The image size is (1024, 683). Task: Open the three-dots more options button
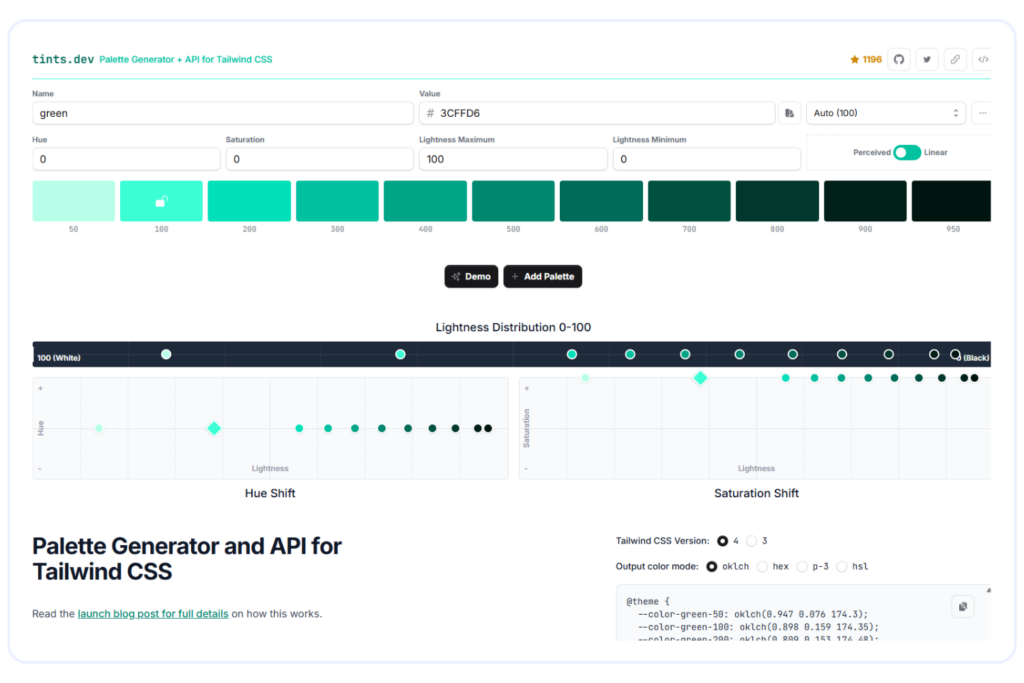click(x=982, y=113)
